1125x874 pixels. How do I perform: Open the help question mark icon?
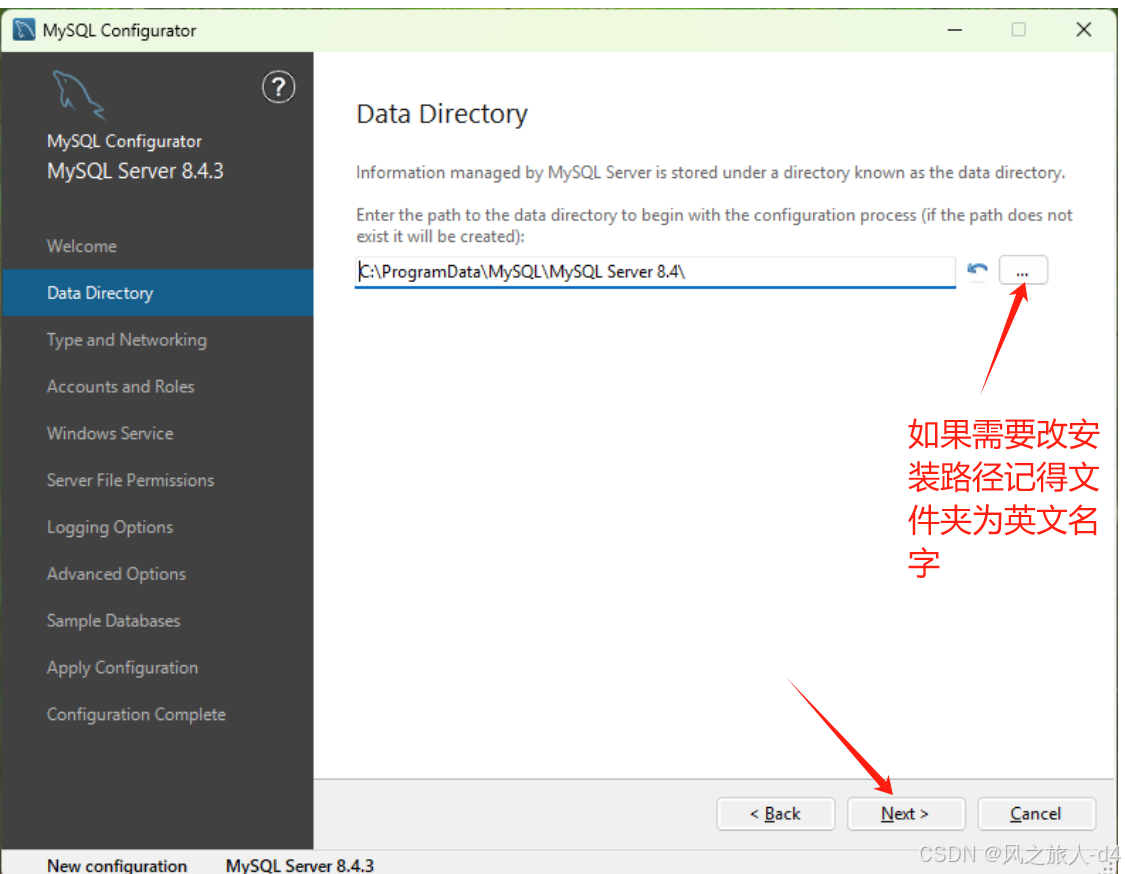point(278,87)
